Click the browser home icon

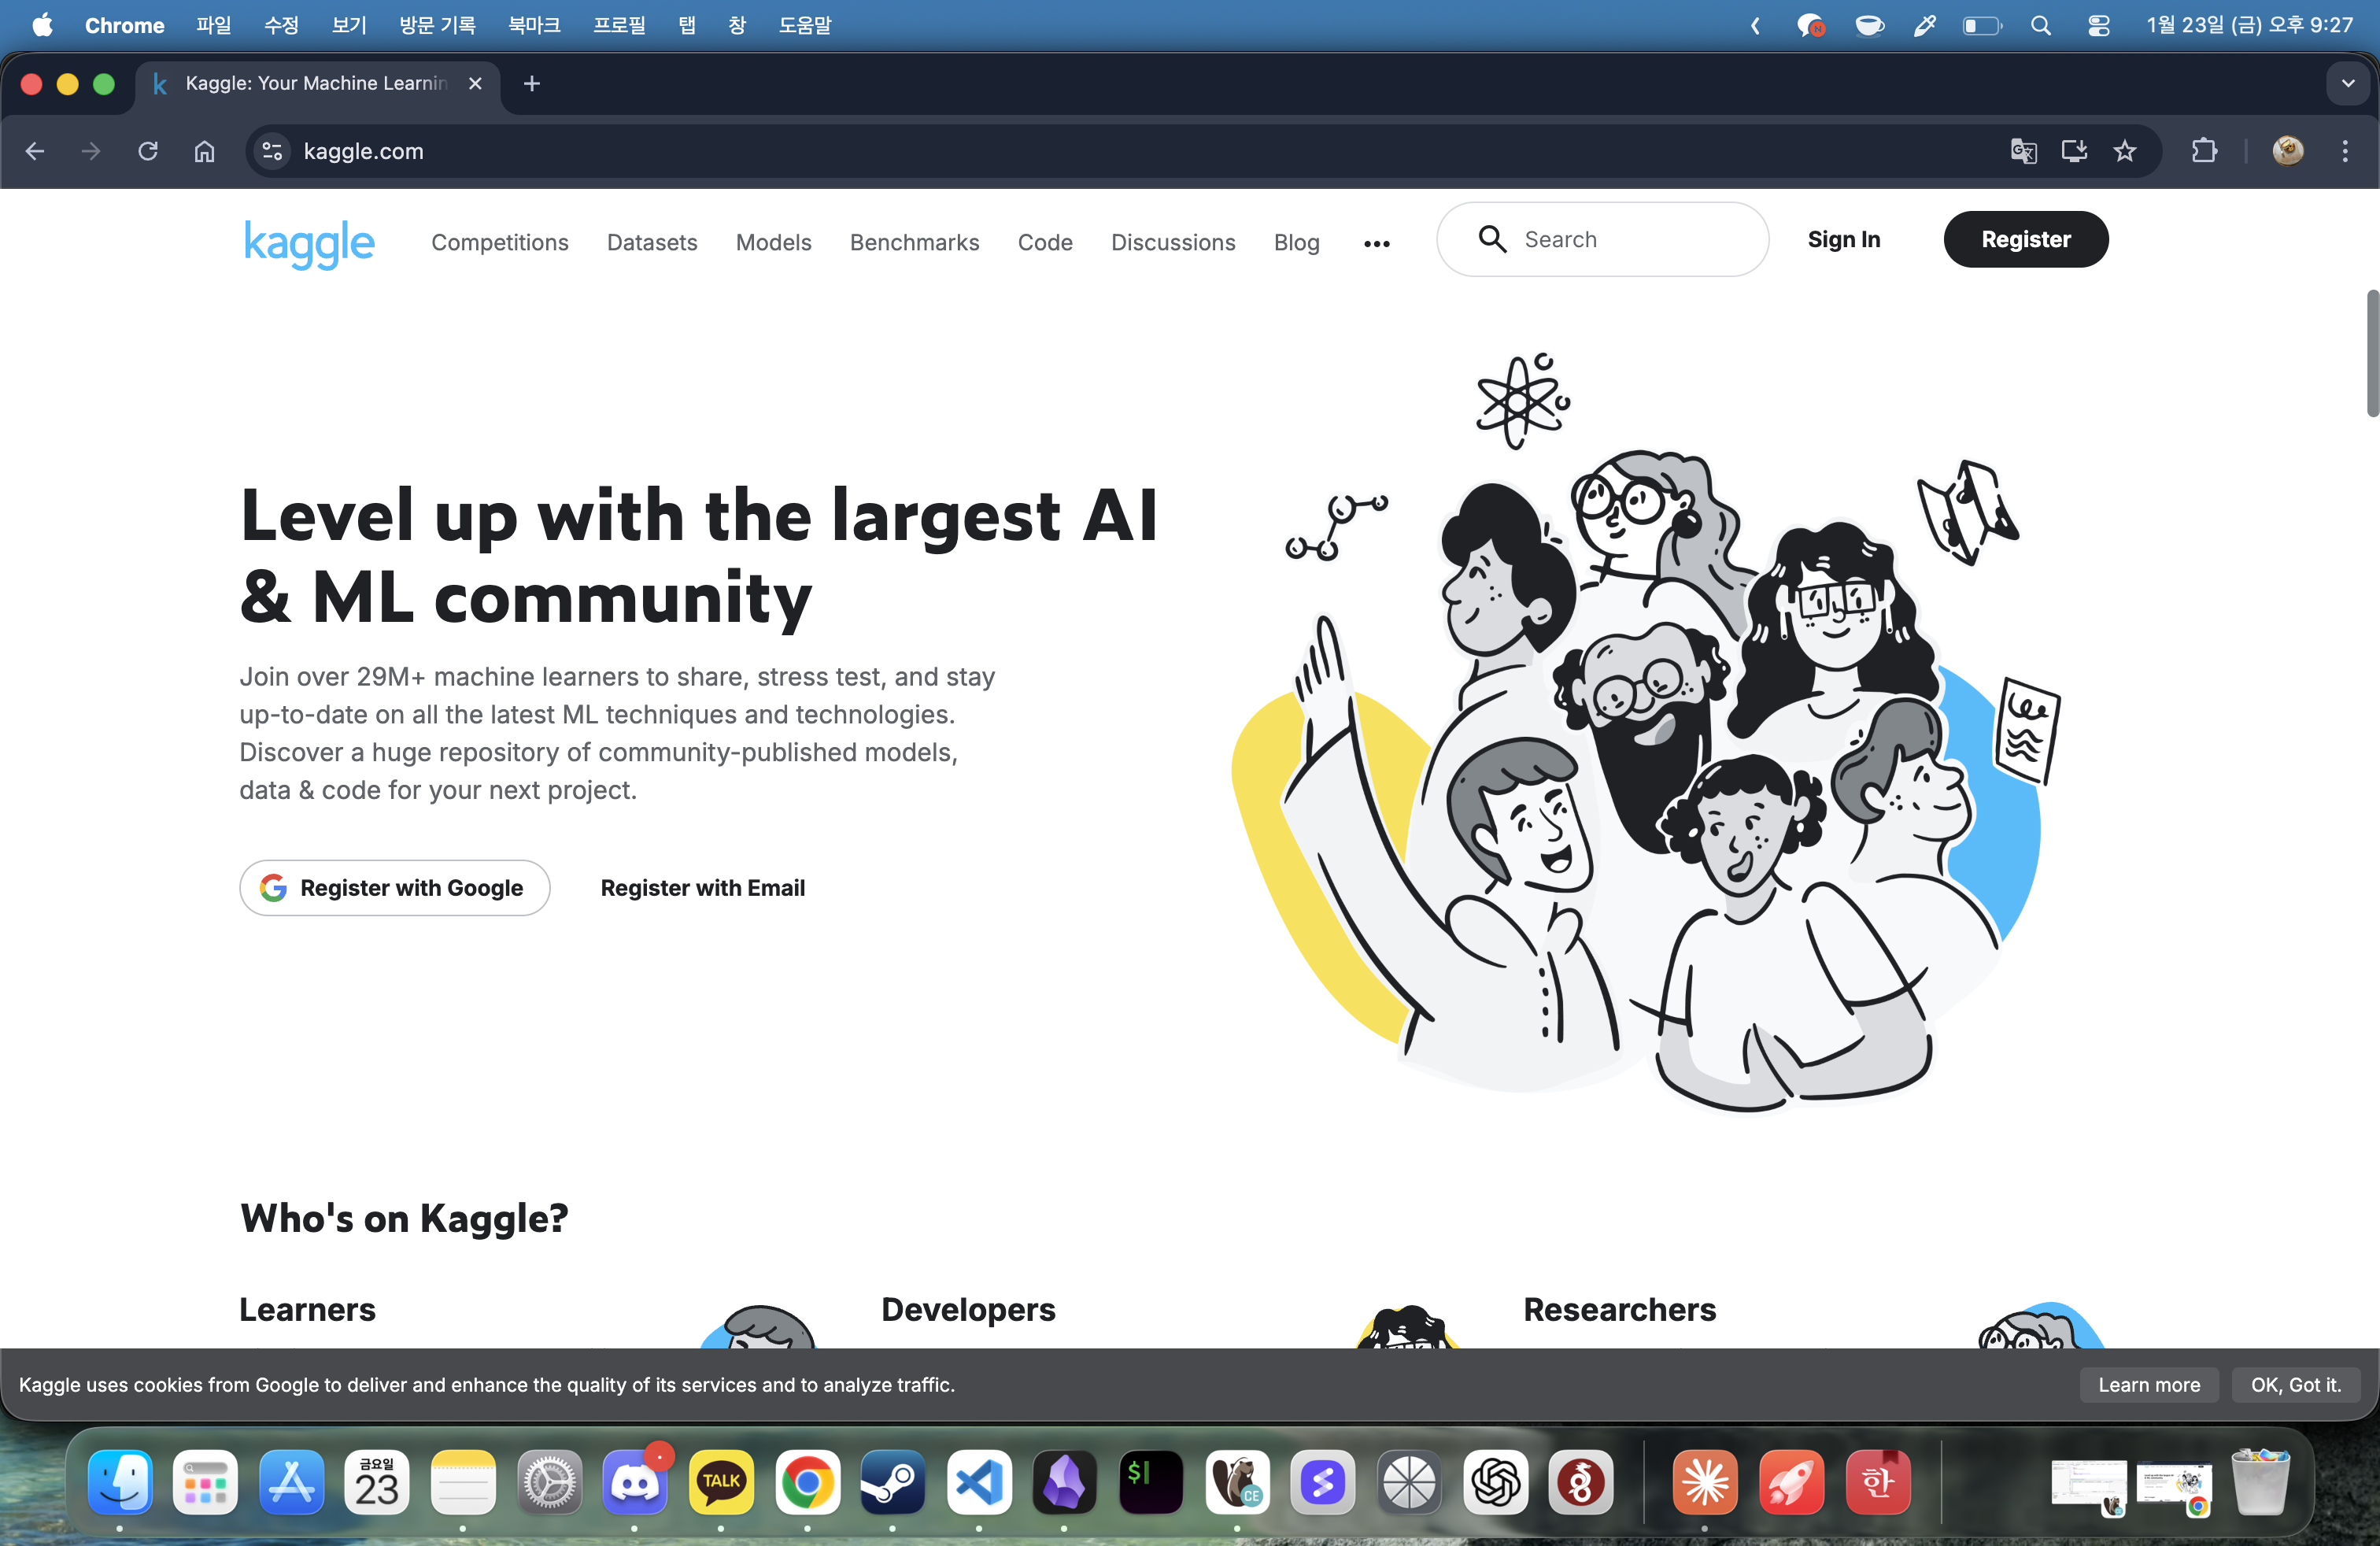tap(204, 151)
